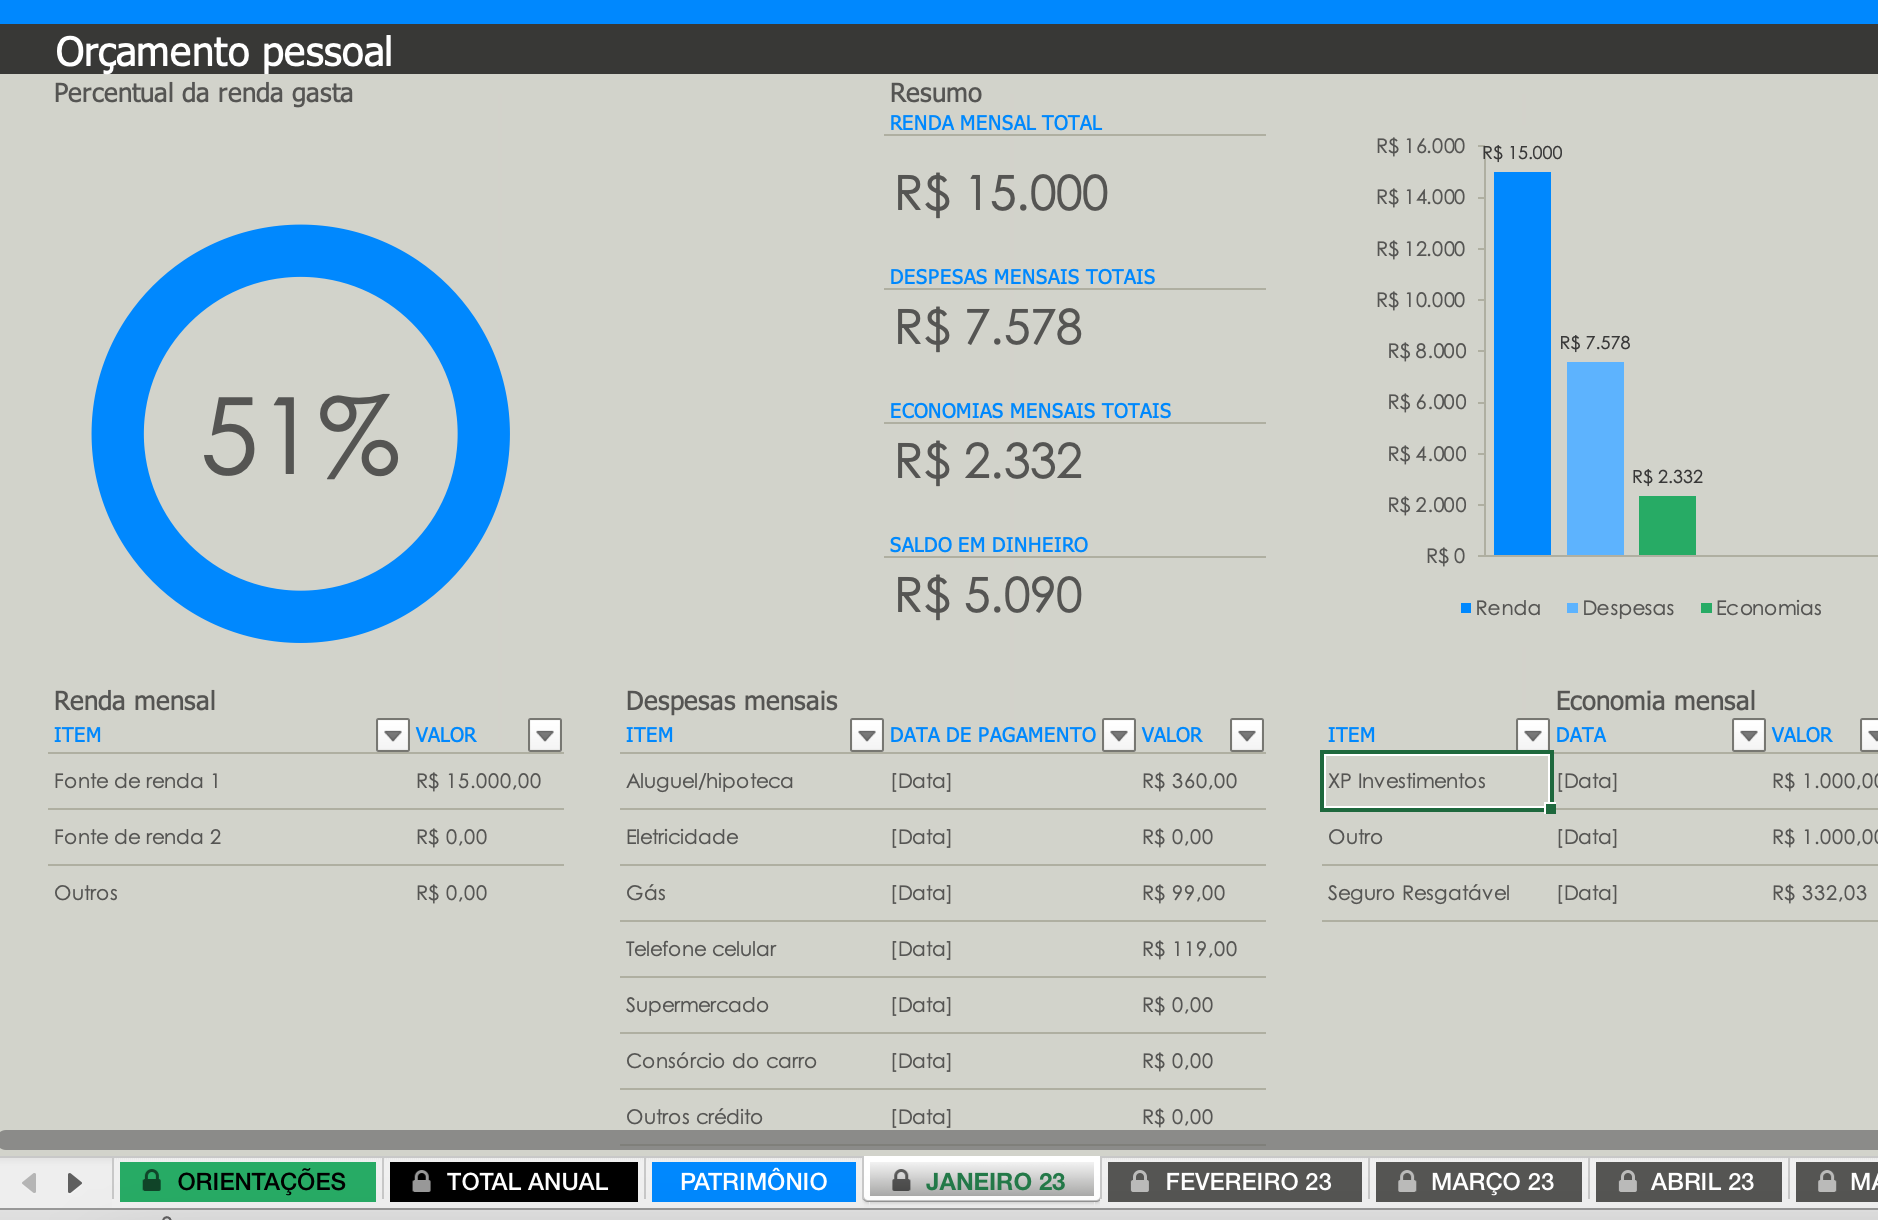The image size is (1878, 1220).
Task: Select the XP Investimentos cell
Action: pos(1436,781)
